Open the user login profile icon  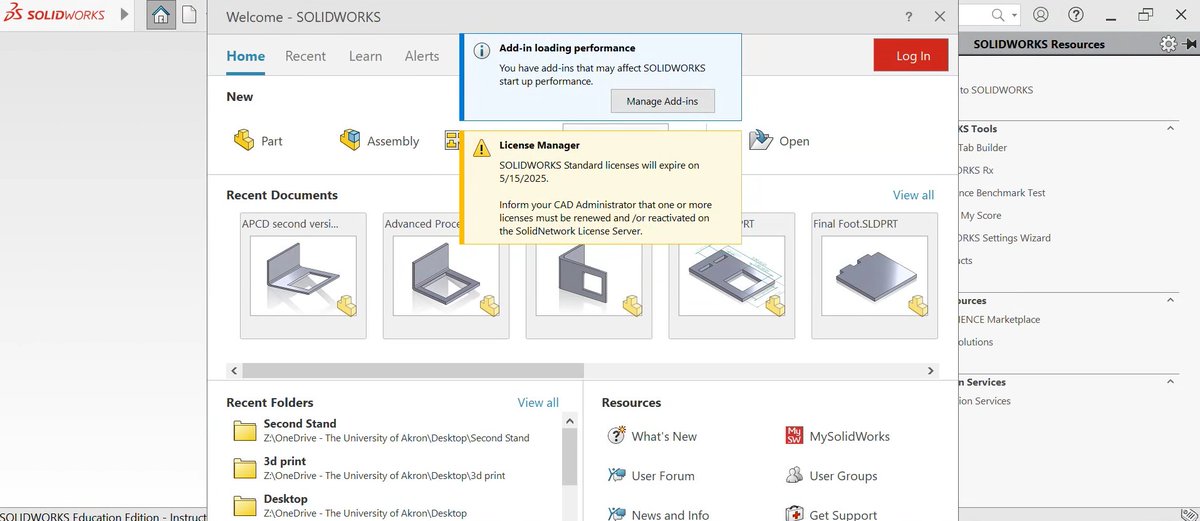click(1041, 15)
